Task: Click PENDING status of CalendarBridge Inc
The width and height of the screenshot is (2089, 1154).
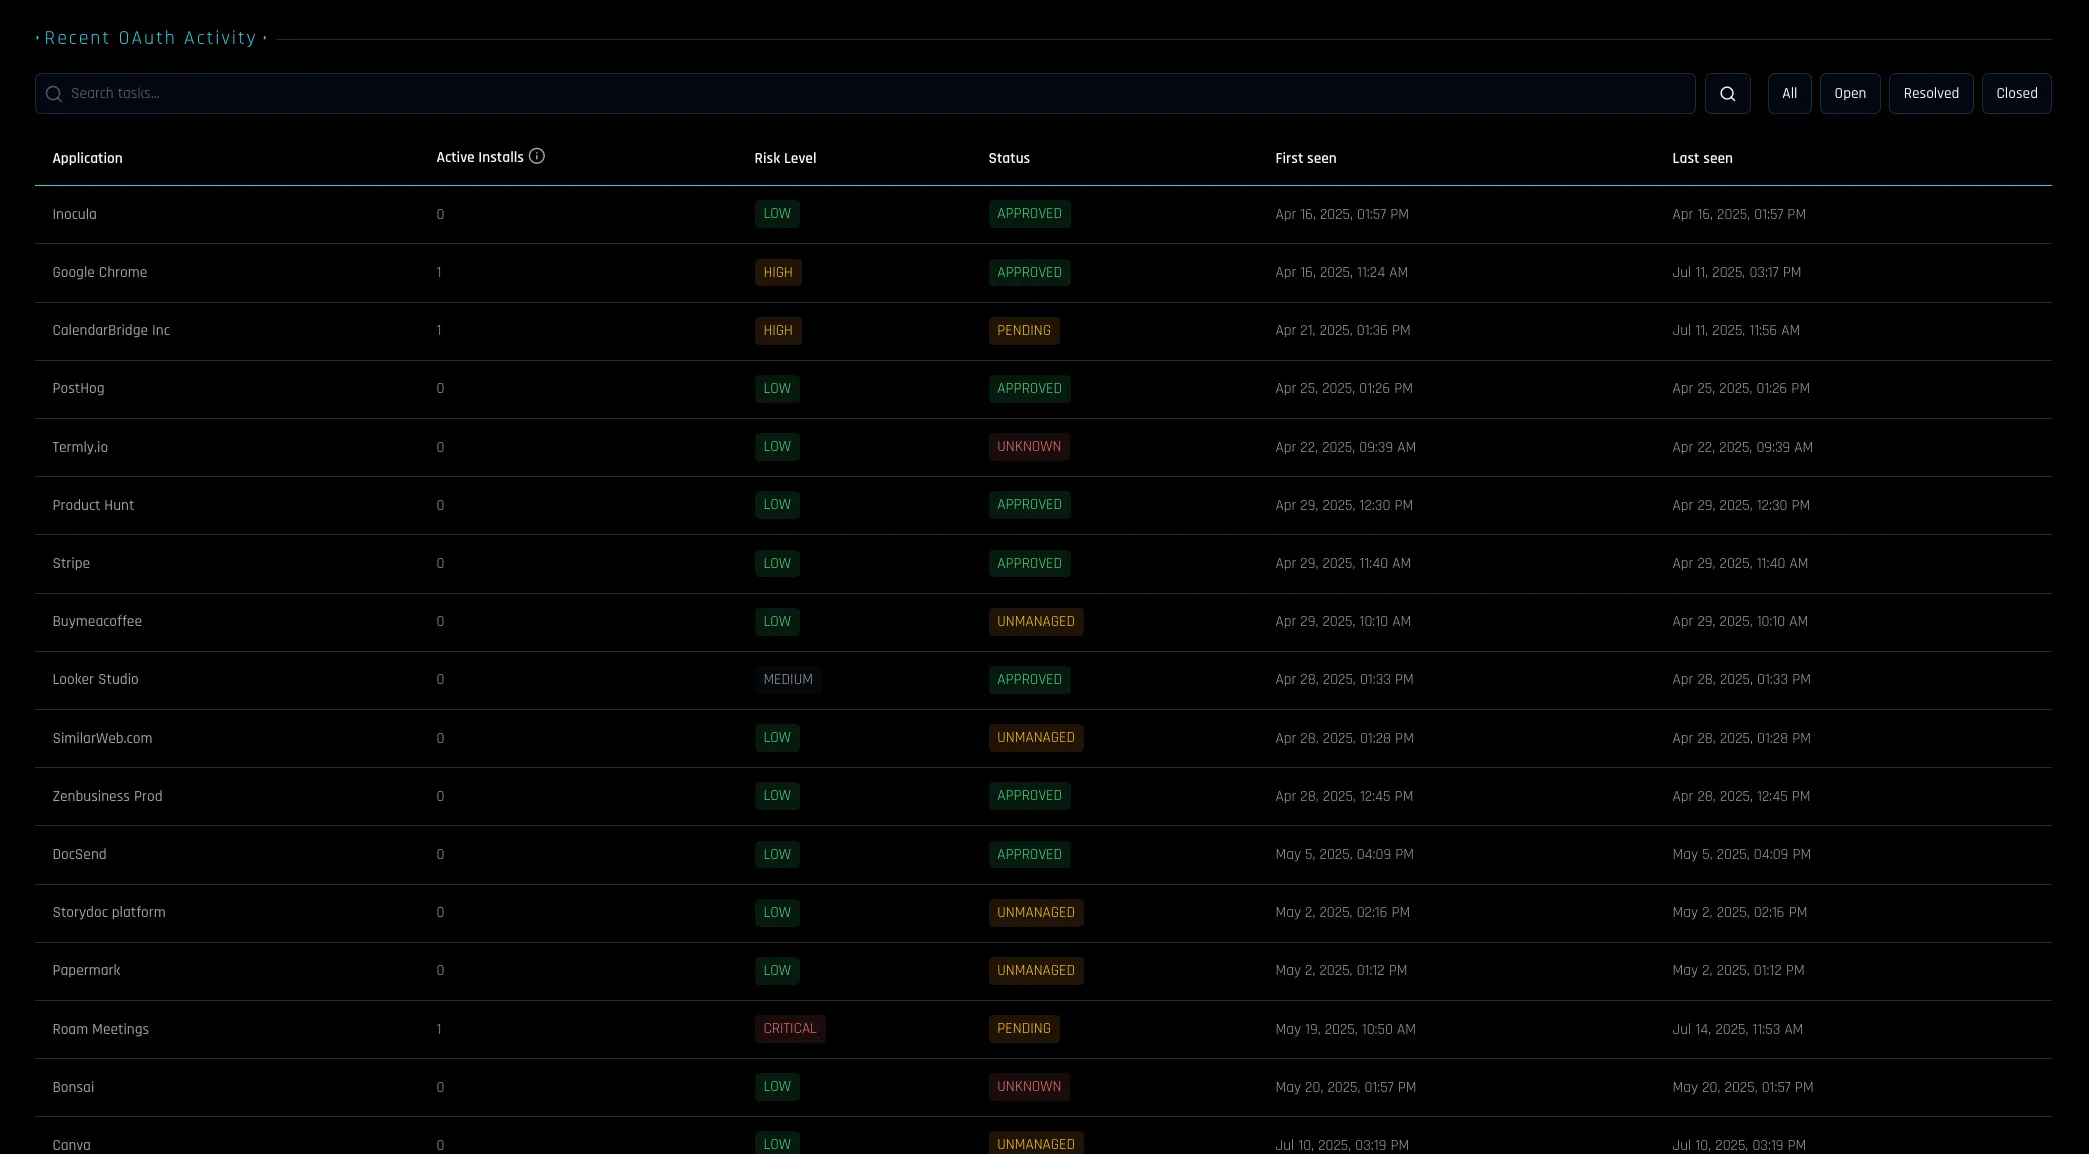Action: click(x=1023, y=330)
